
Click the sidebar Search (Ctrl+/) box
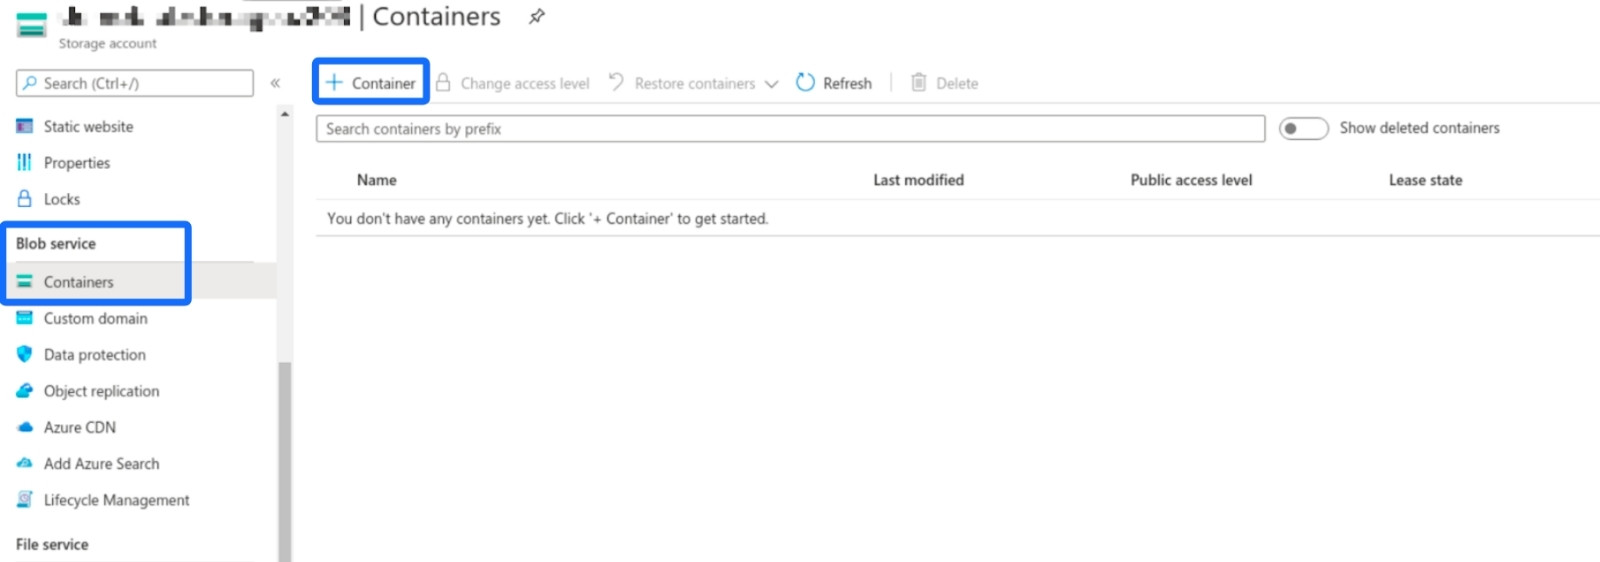click(135, 83)
